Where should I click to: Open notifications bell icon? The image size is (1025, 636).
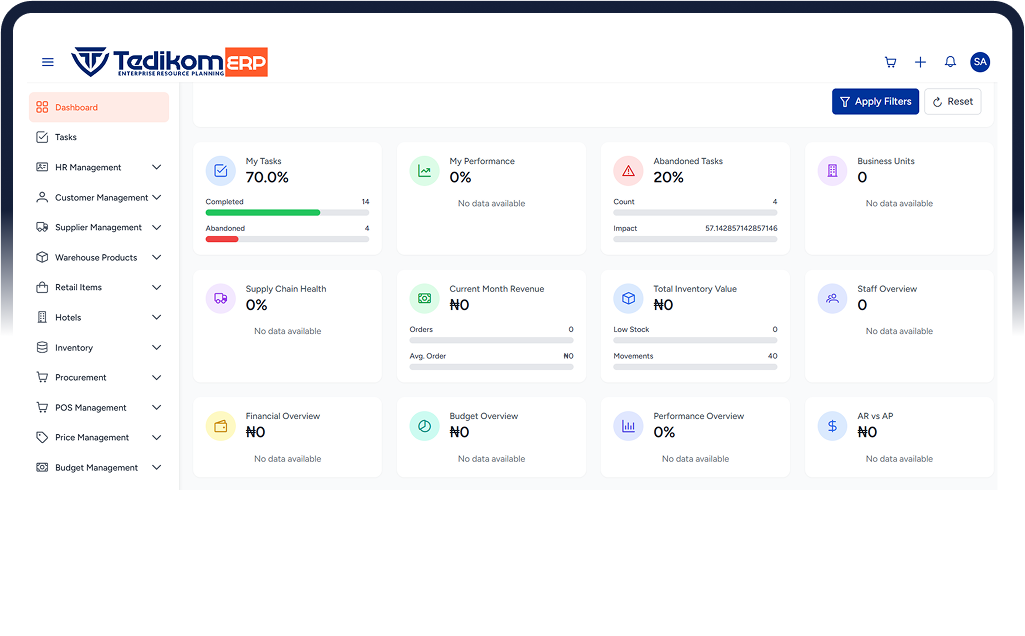[x=950, y=62]
